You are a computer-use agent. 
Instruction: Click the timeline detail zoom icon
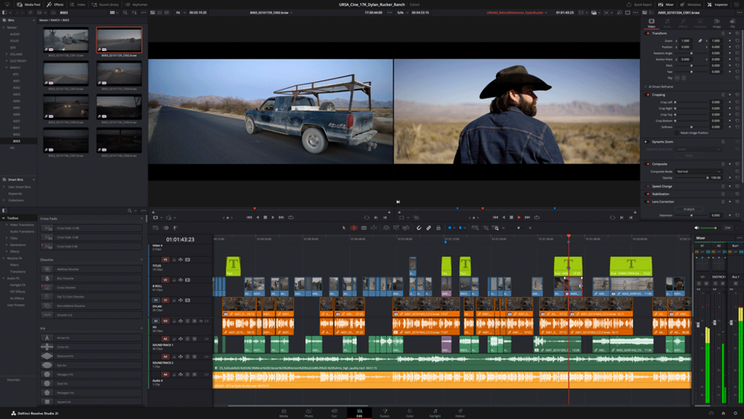[x=485, y=228]
